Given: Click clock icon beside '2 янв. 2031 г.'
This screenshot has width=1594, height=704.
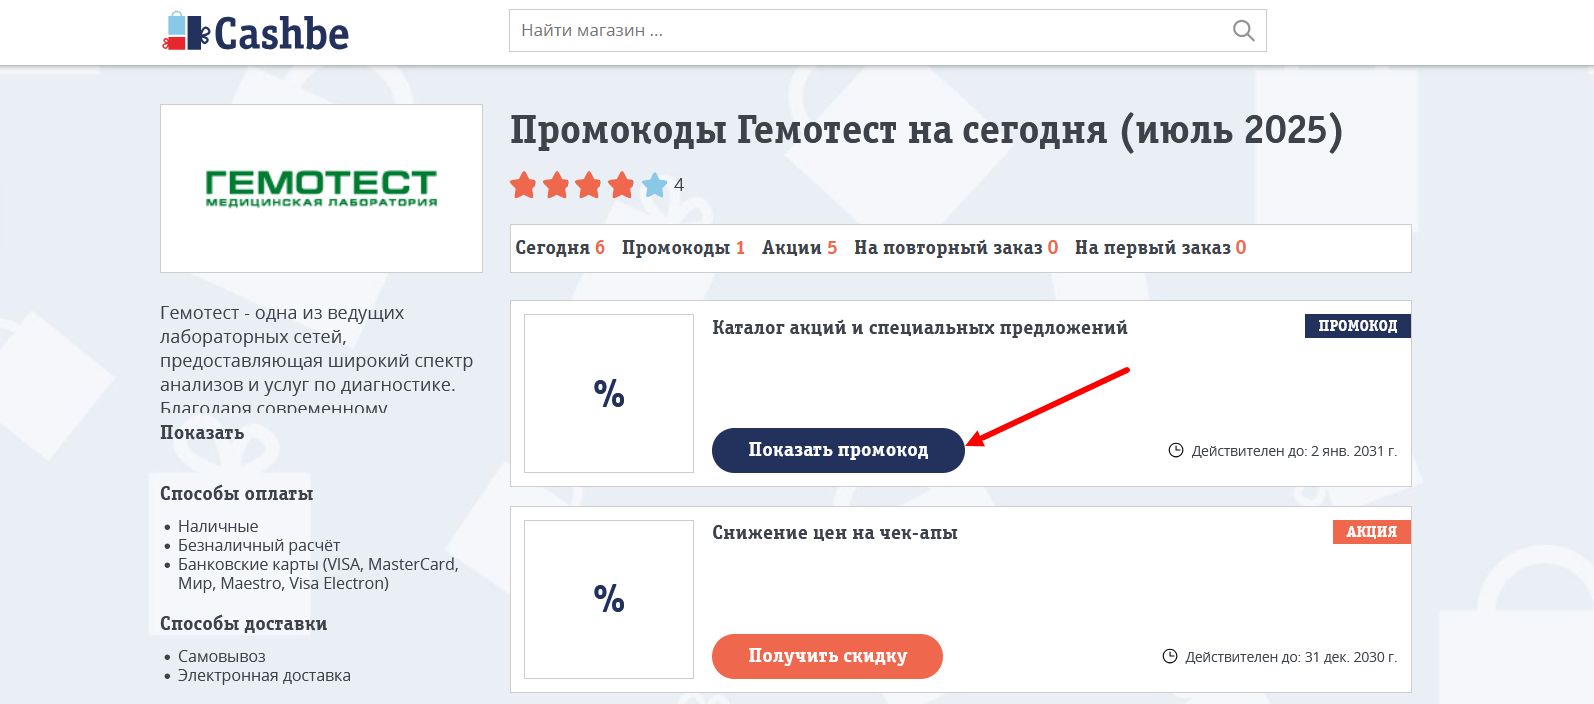Looking at the screenshot, I should [1176, 451].
